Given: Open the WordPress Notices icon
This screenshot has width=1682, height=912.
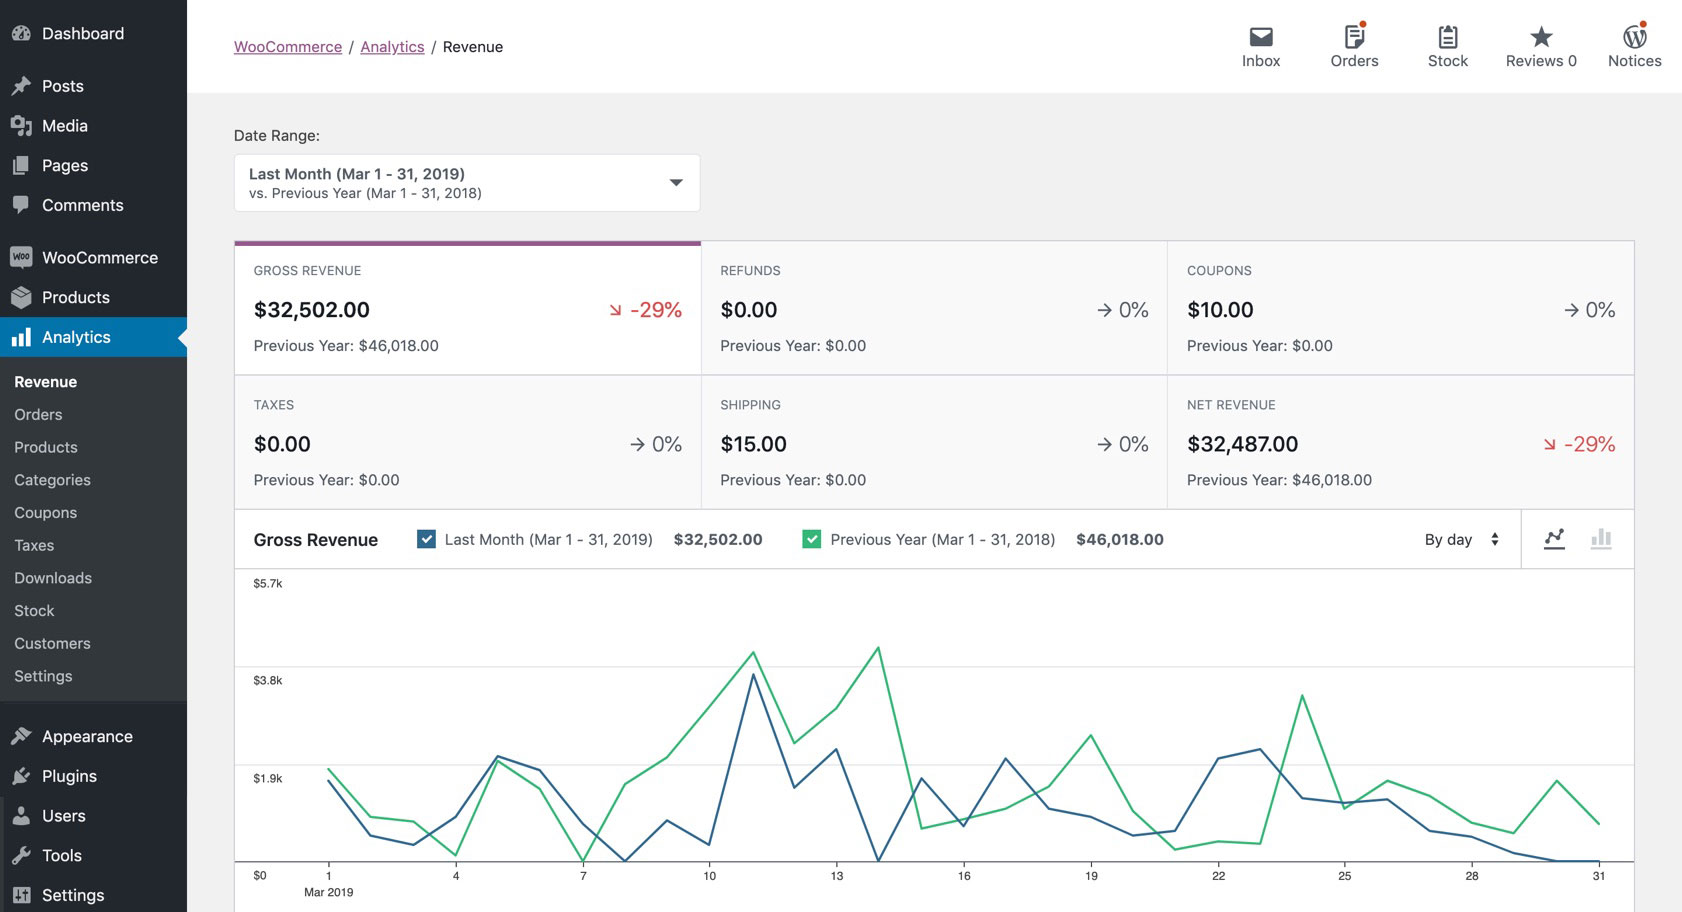Looking at the screenshot, I should (1634, 38).
